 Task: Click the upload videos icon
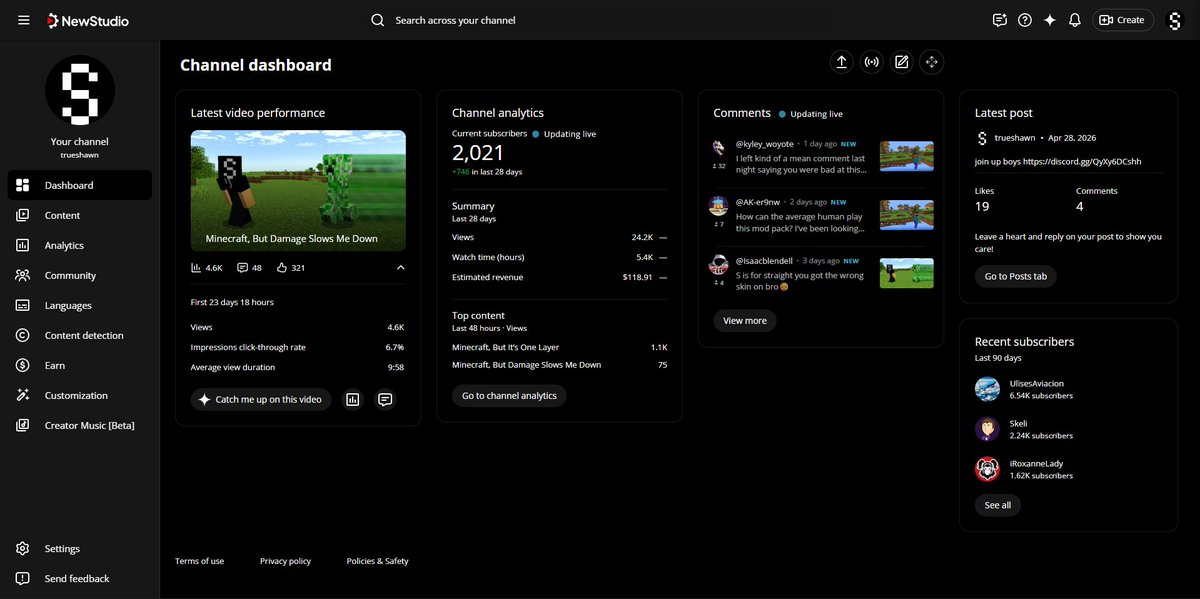pyautogui.click(x=842, y=62)
